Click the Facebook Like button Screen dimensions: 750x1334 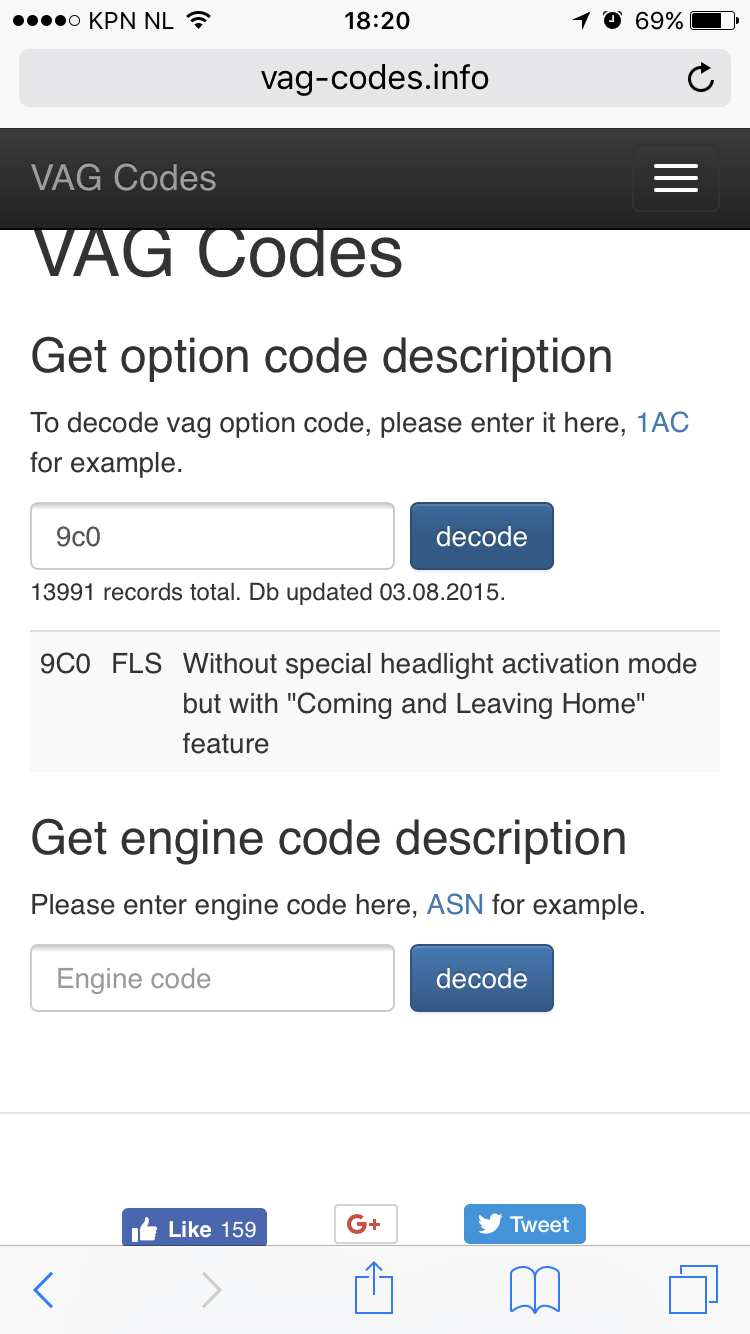(x=194, y=1228)
